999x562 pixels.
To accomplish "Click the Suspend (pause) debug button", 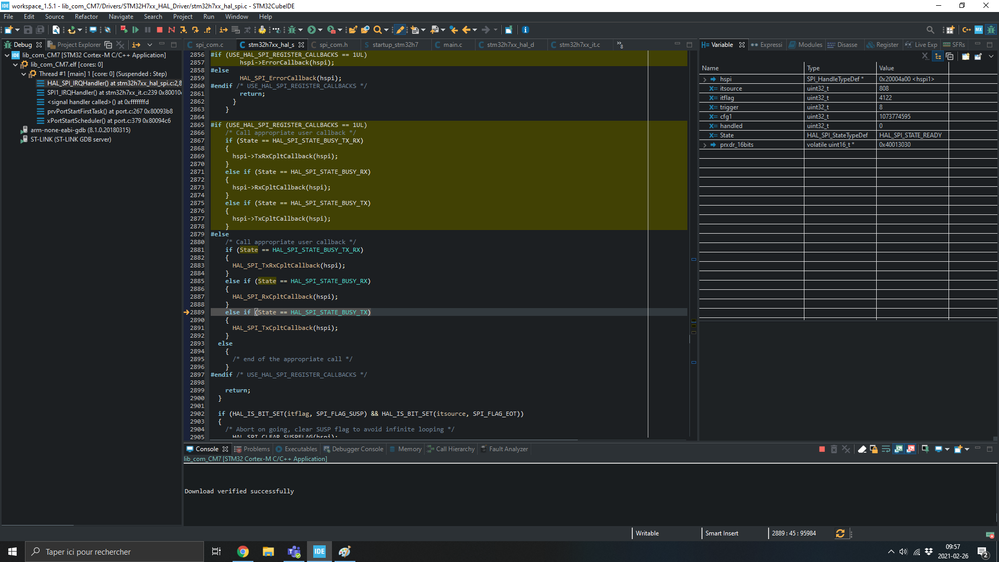I will (147, 30).
